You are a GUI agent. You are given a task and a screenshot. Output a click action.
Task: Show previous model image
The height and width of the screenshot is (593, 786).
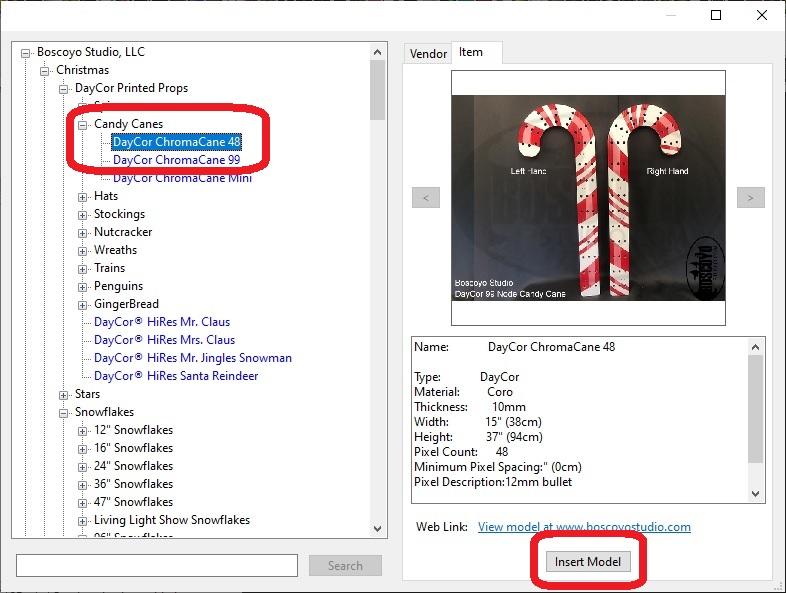coord(426,197)
